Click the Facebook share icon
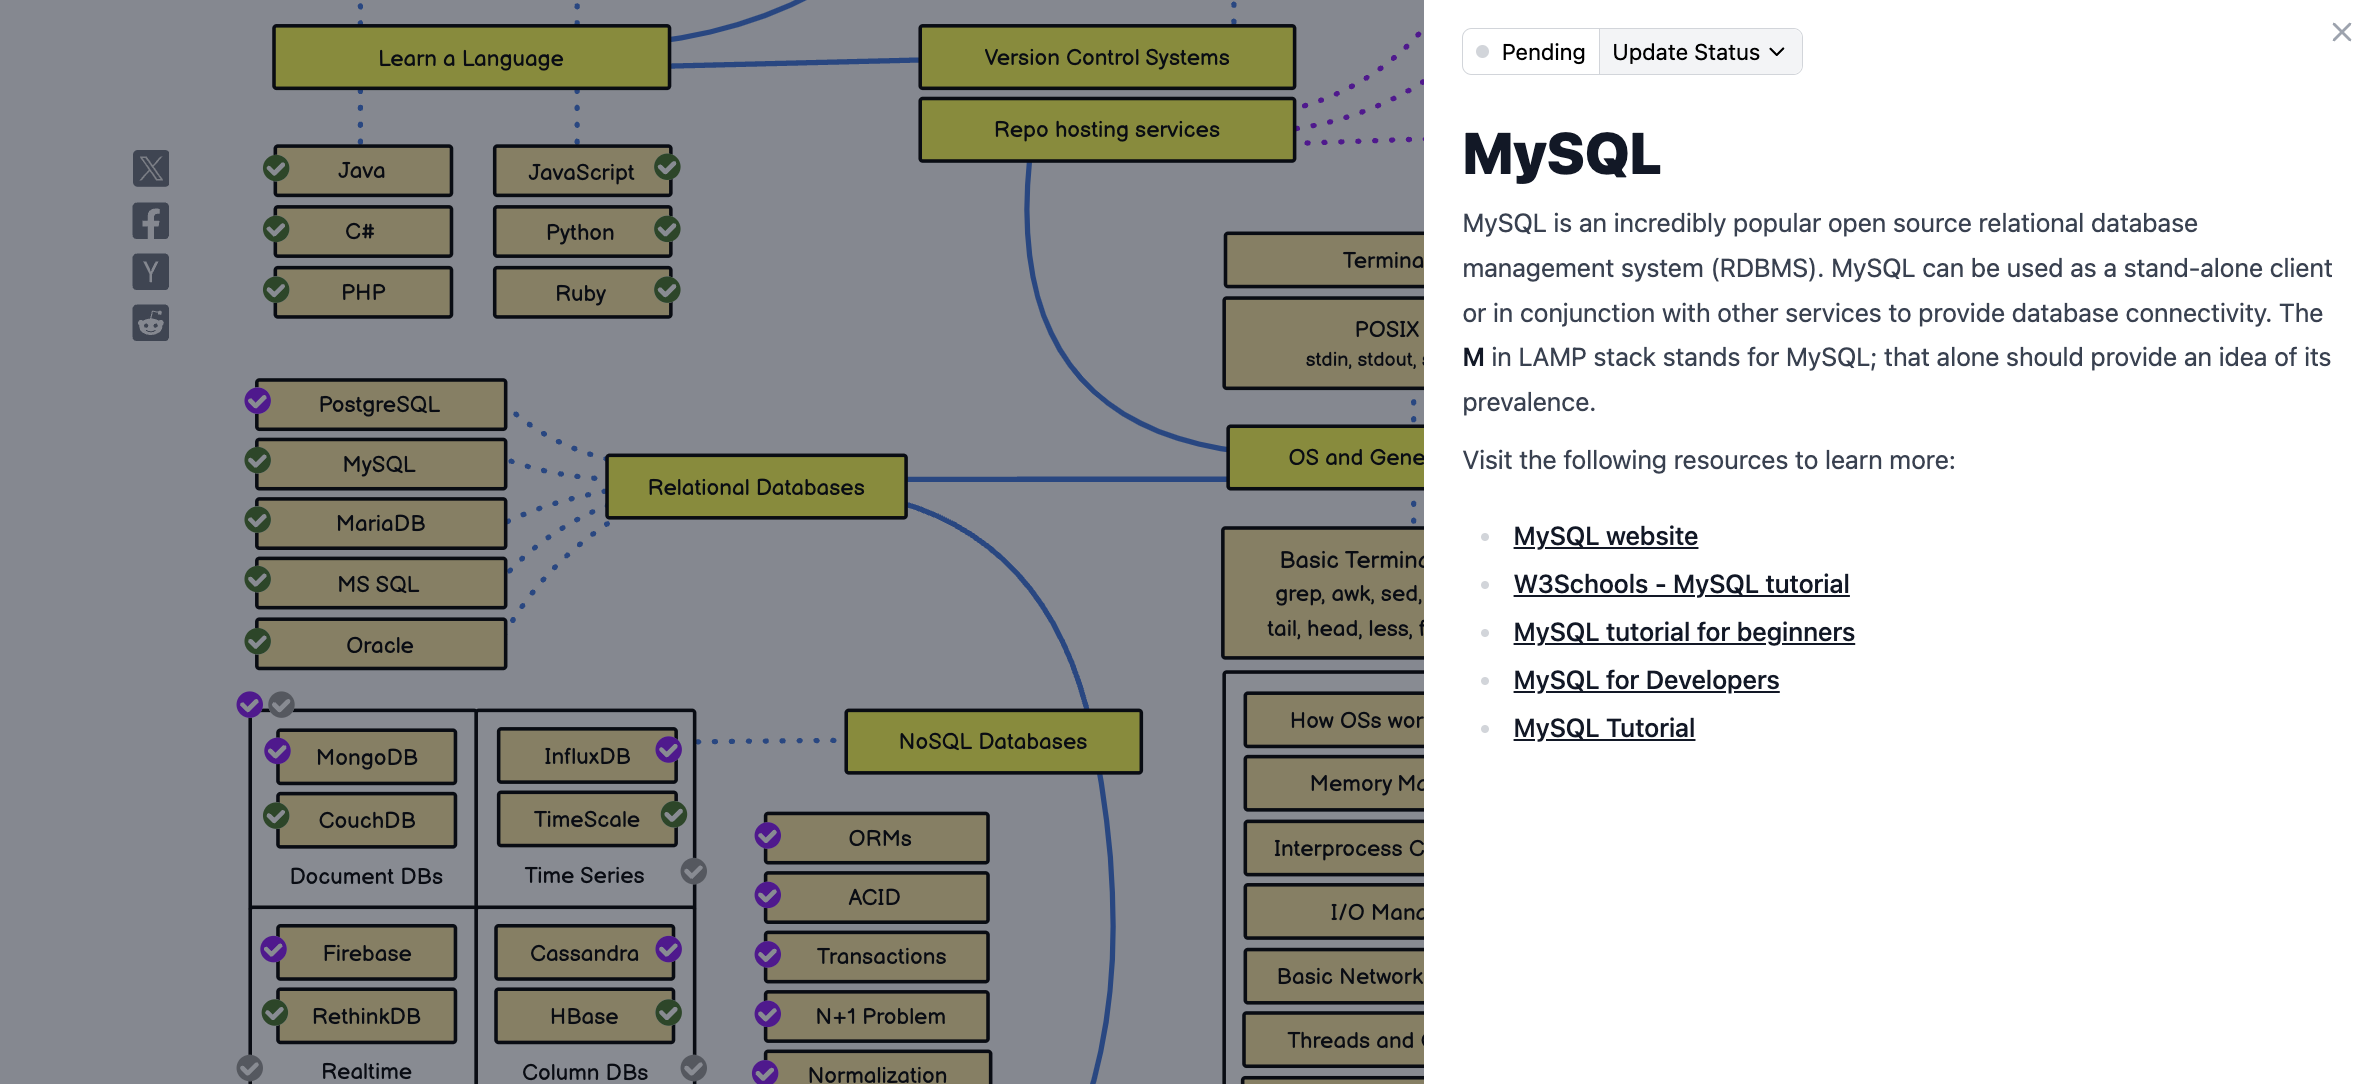 tap(151, 220)
